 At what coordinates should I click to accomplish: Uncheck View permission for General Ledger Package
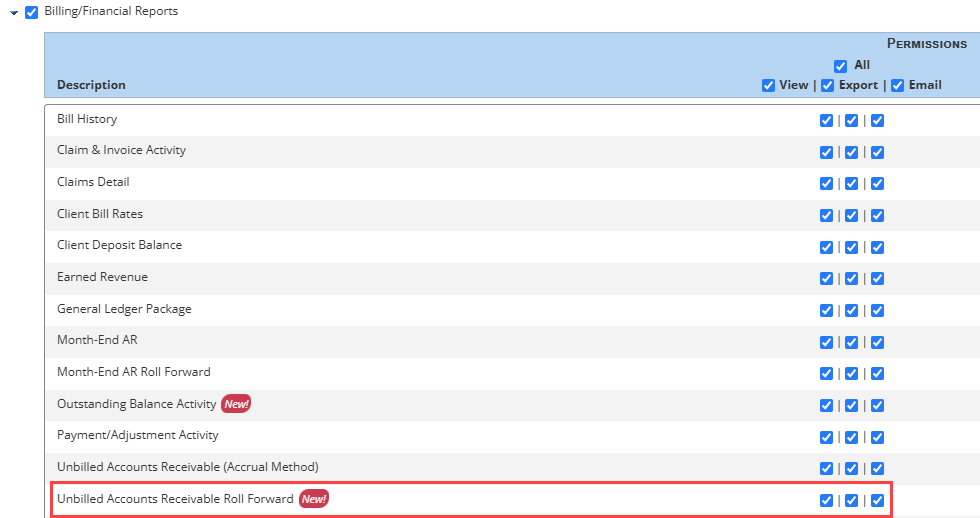click(x=826, y=311)
